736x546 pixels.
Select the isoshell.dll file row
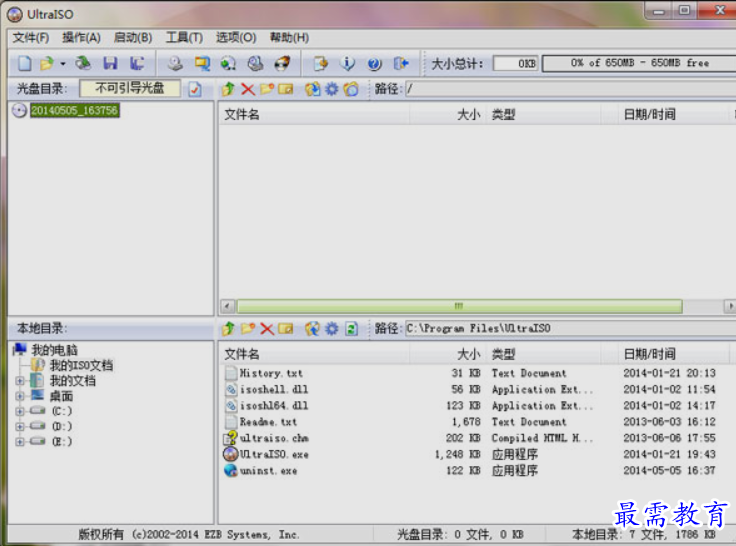[475, 390]
